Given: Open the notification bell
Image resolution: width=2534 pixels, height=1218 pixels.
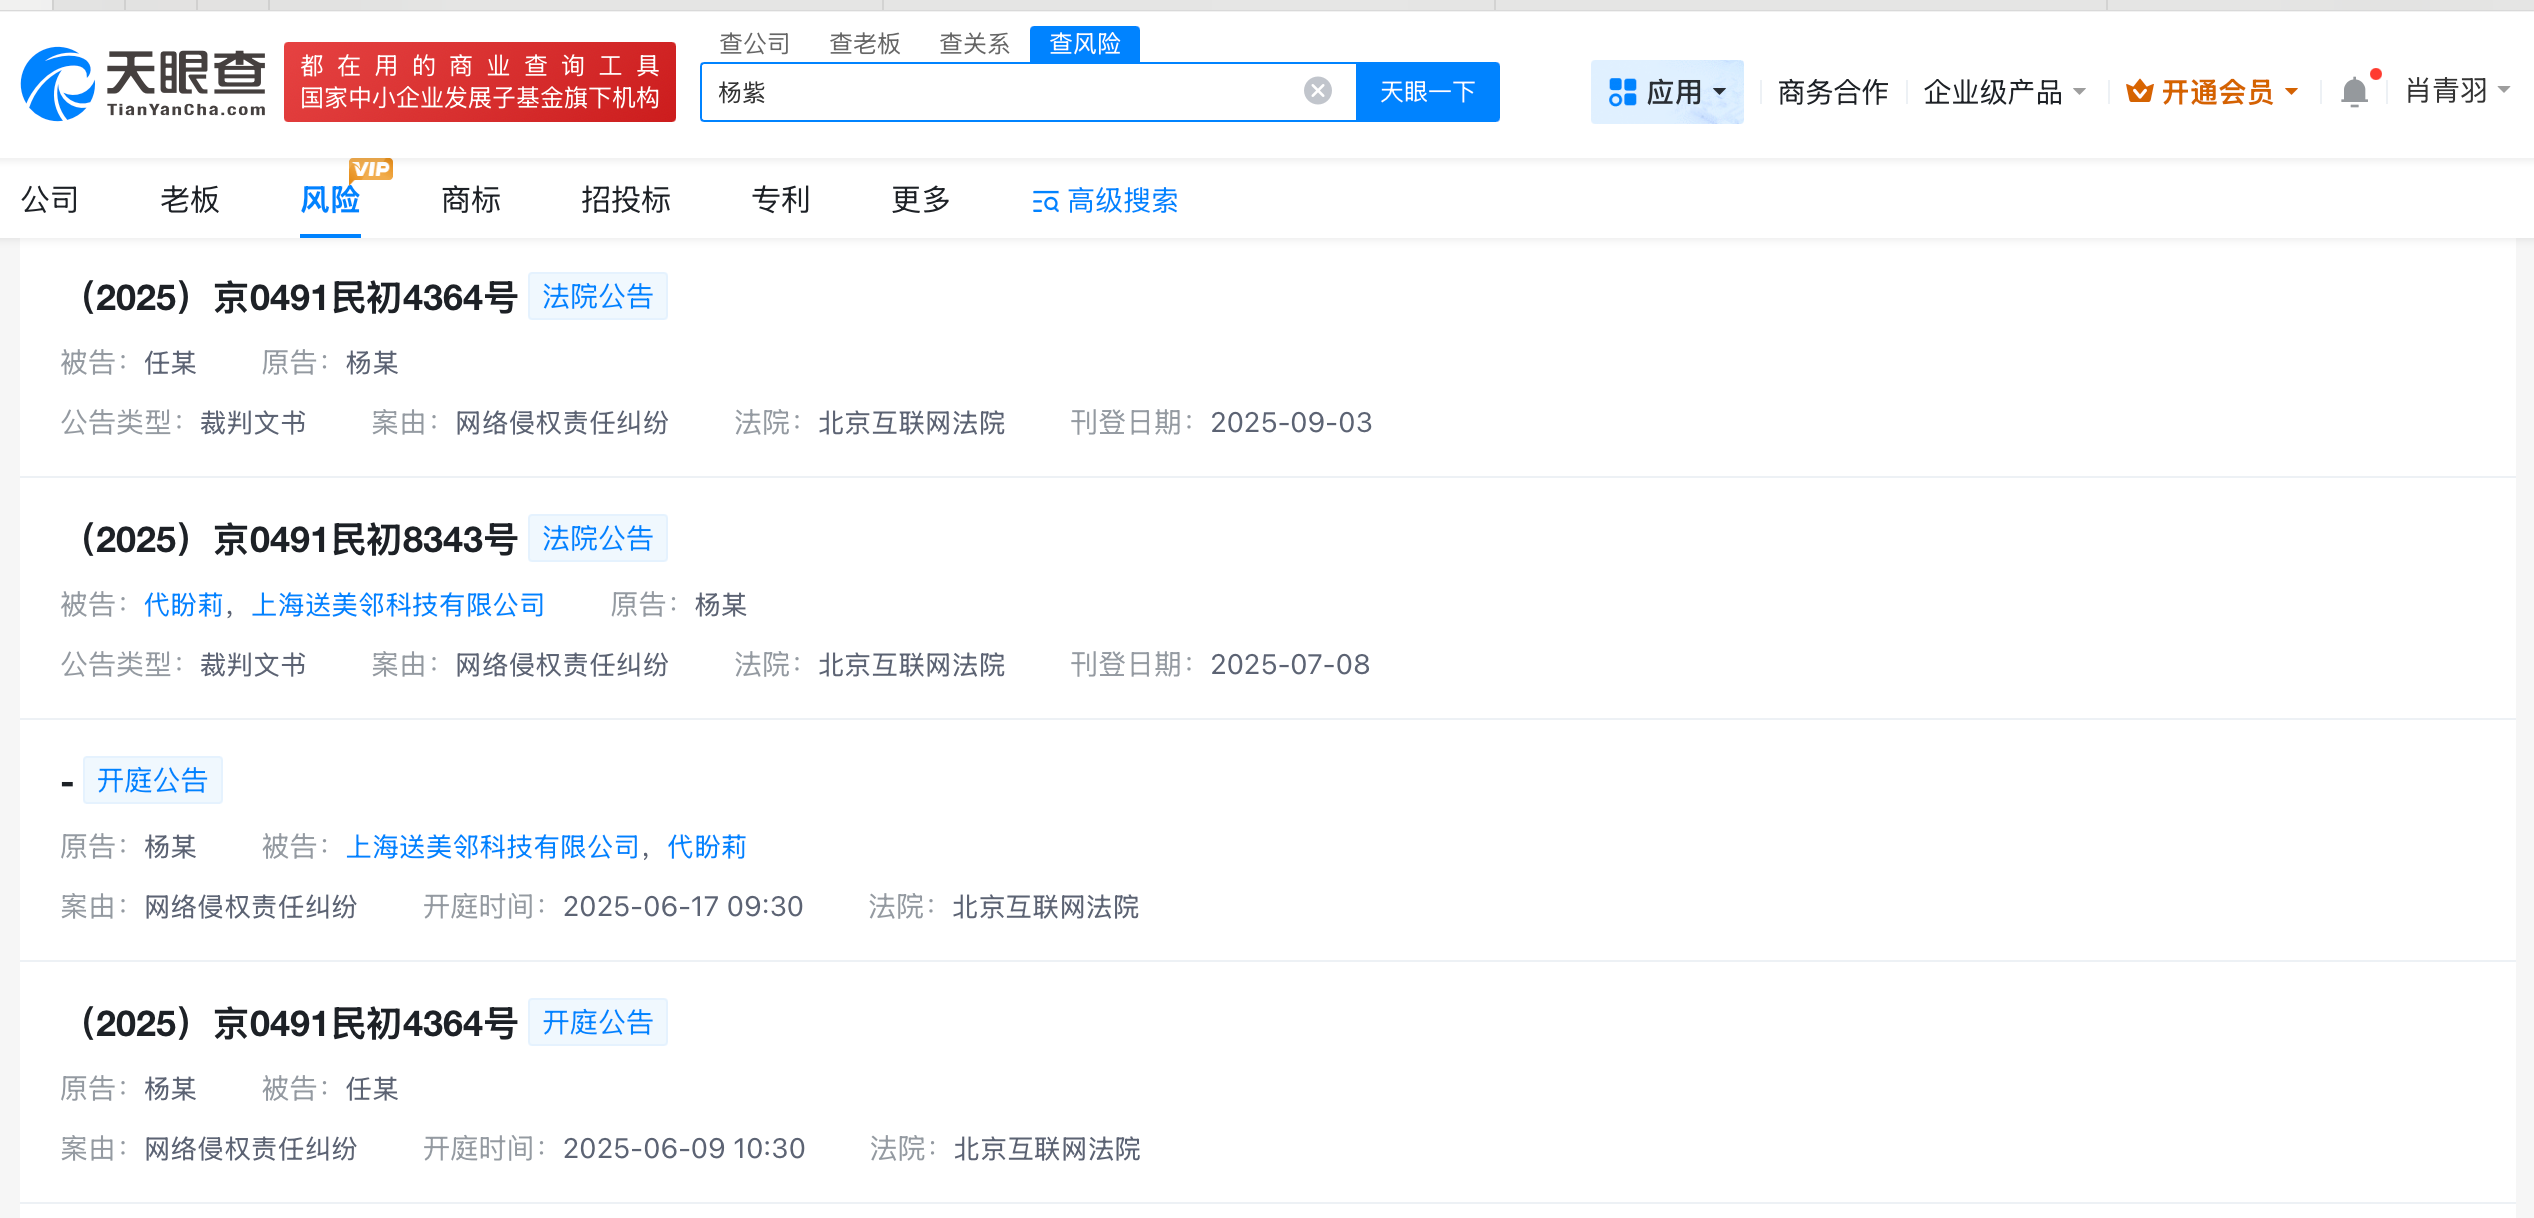Looking at the screenshot, I should coord(2354,92).
